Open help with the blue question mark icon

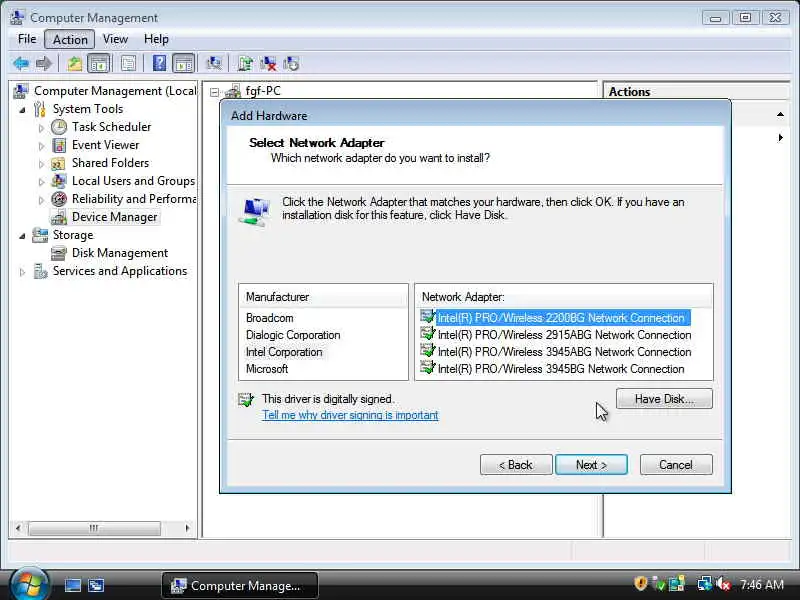(x=159, y=63)
